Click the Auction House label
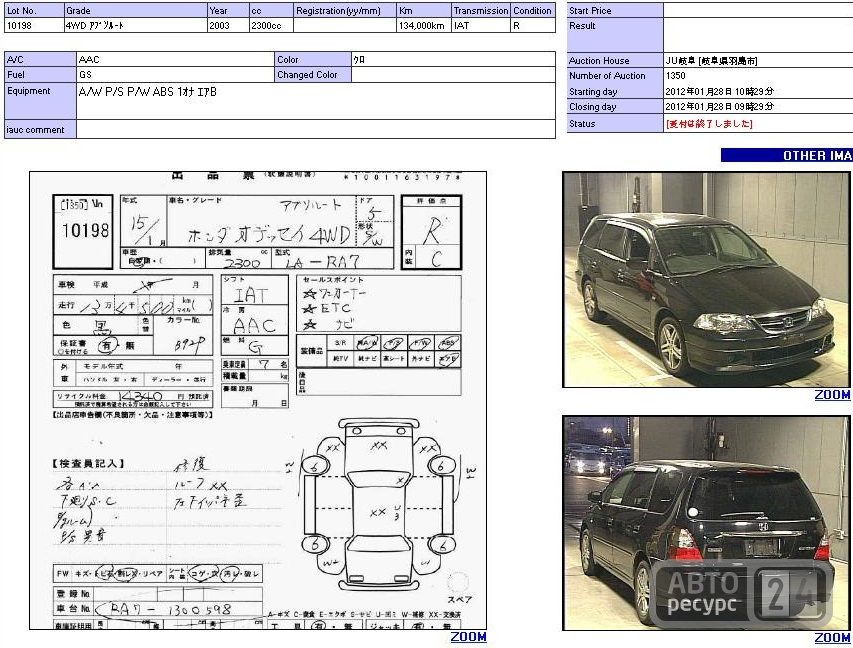This screenshot has width=853, height=648. pyautogui.click(x=599, y=60)
